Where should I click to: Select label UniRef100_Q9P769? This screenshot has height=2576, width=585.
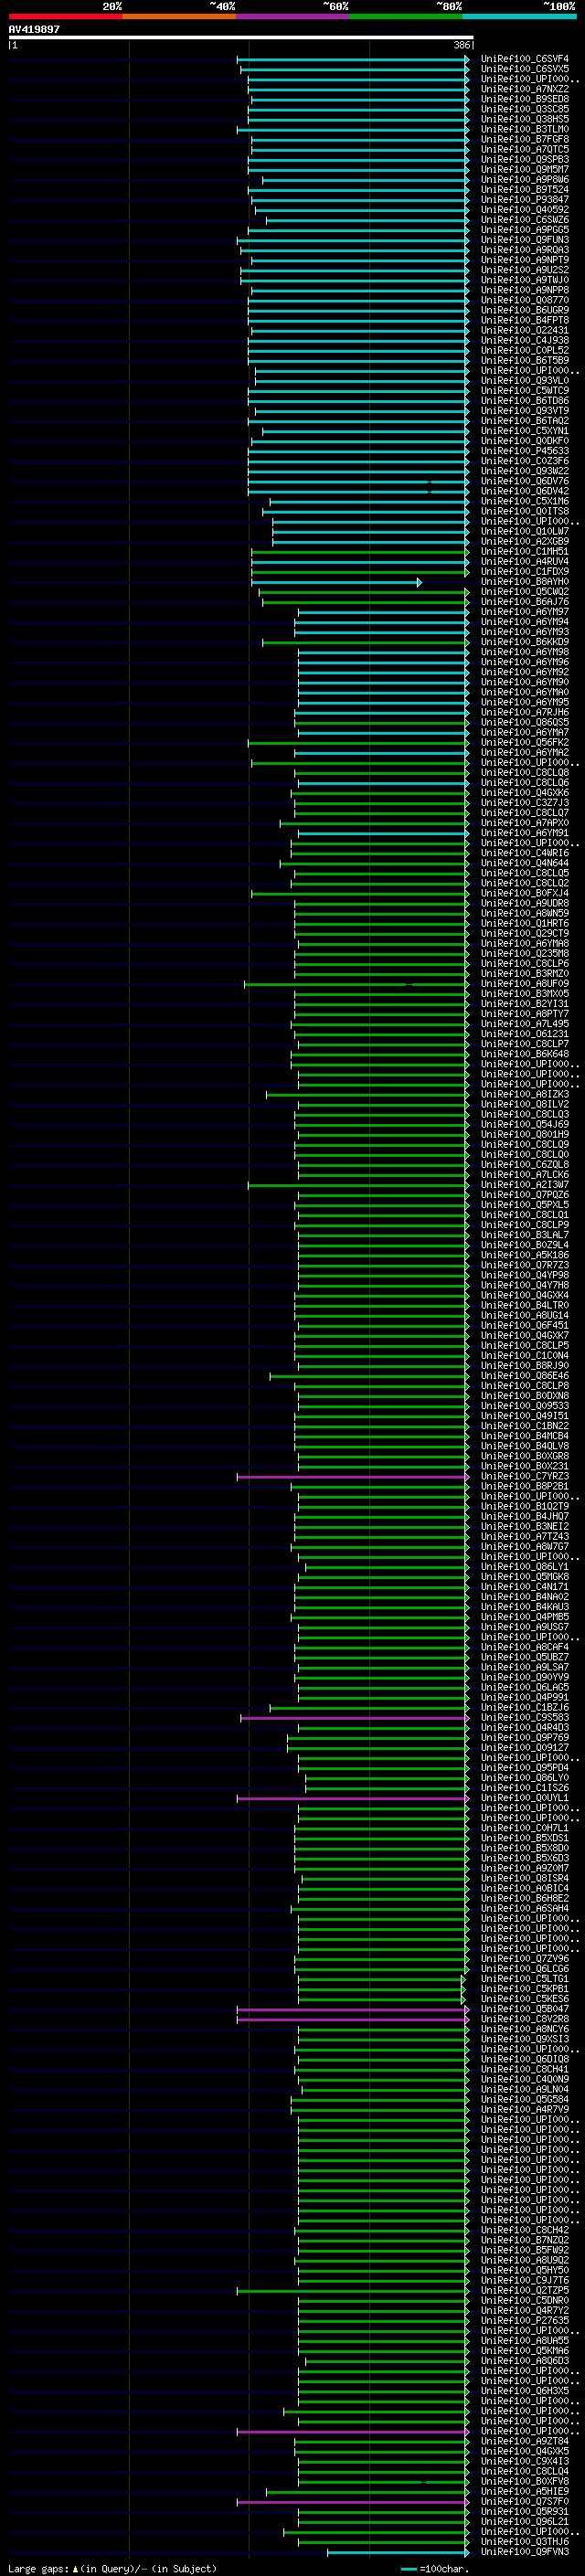click(524, 1738)
